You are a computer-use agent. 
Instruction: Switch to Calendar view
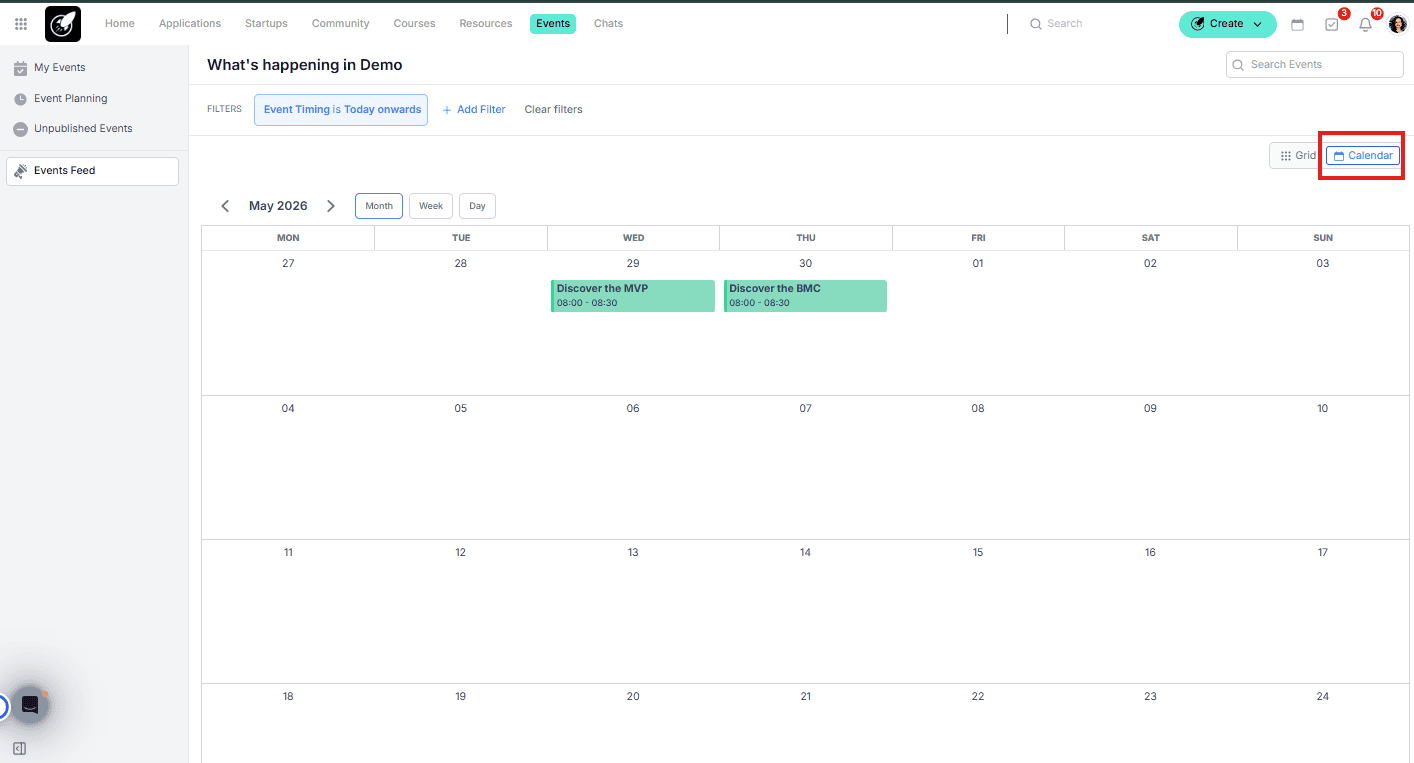[1362, 156]
